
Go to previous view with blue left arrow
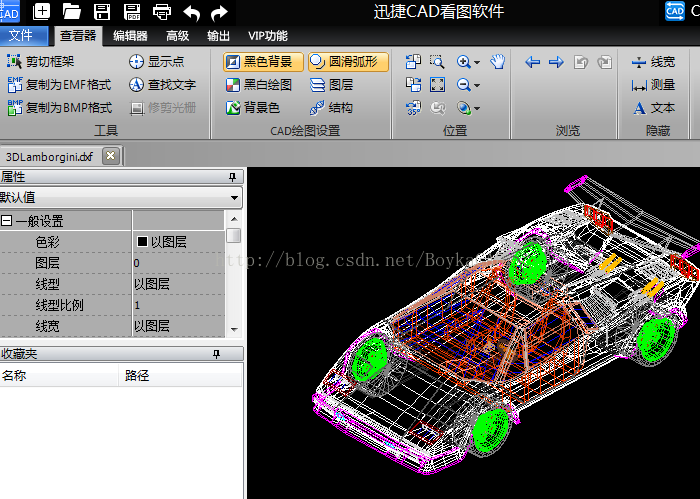click(532, 62)
